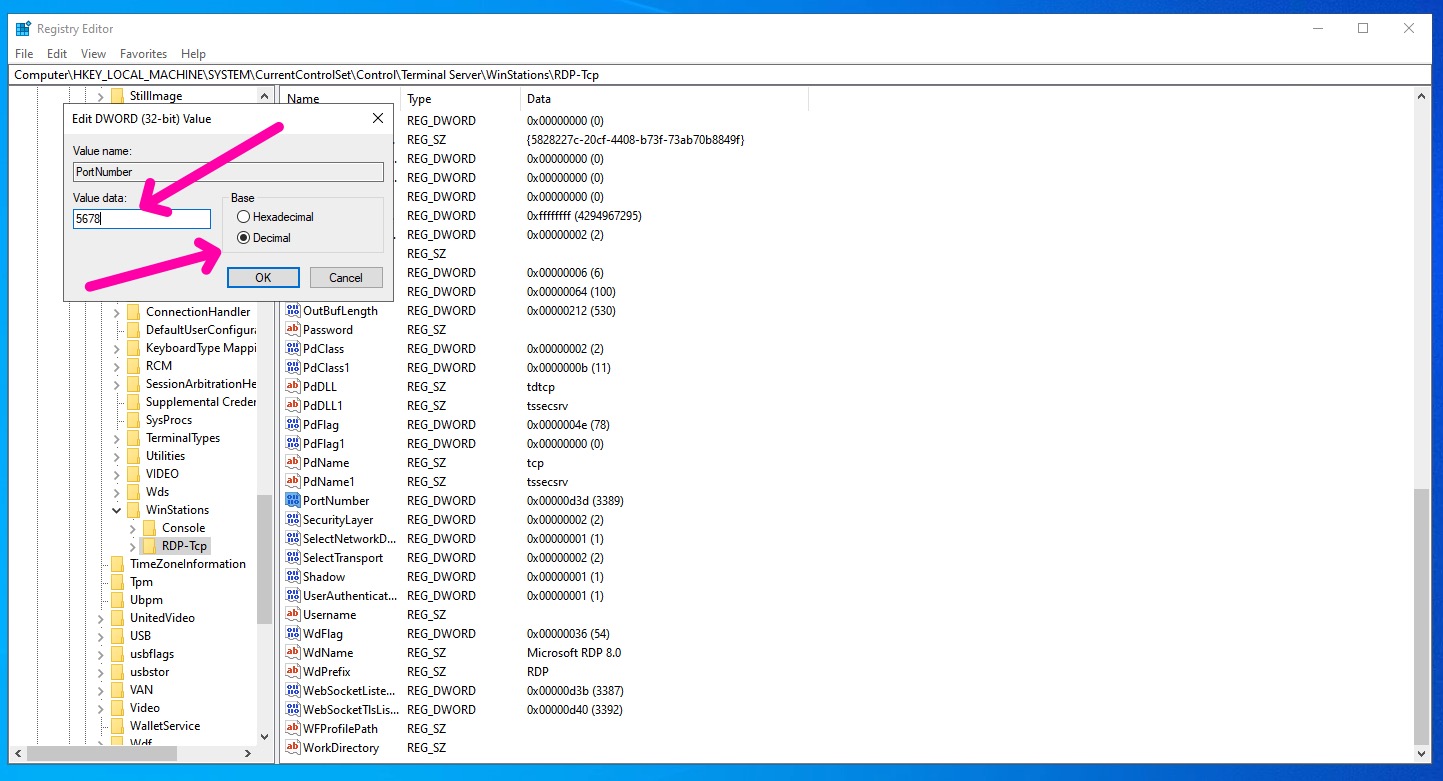The width and height of the screenshot is (1443, 781).
Task: Select the OutBufLength DWORD icon
Action: click(x=293, y=311)
